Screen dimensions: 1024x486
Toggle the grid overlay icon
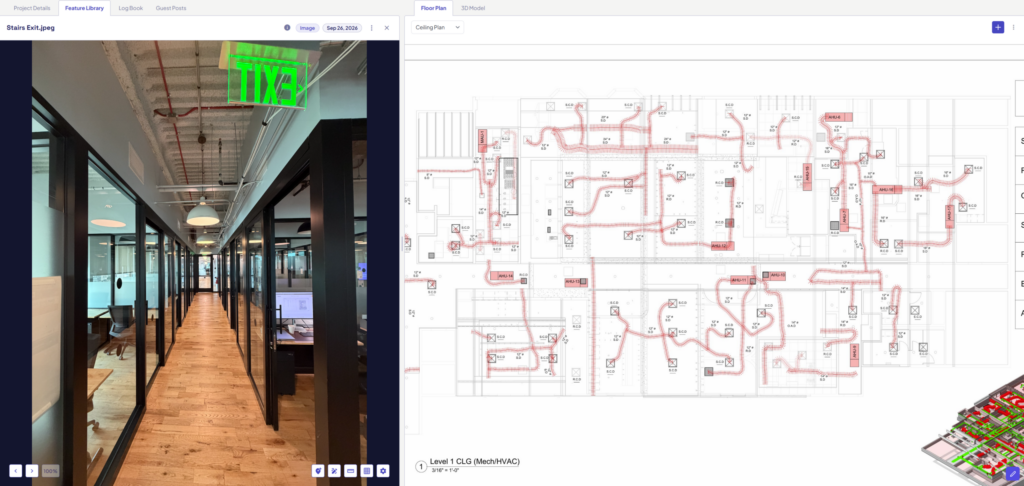tap(367, 470)
